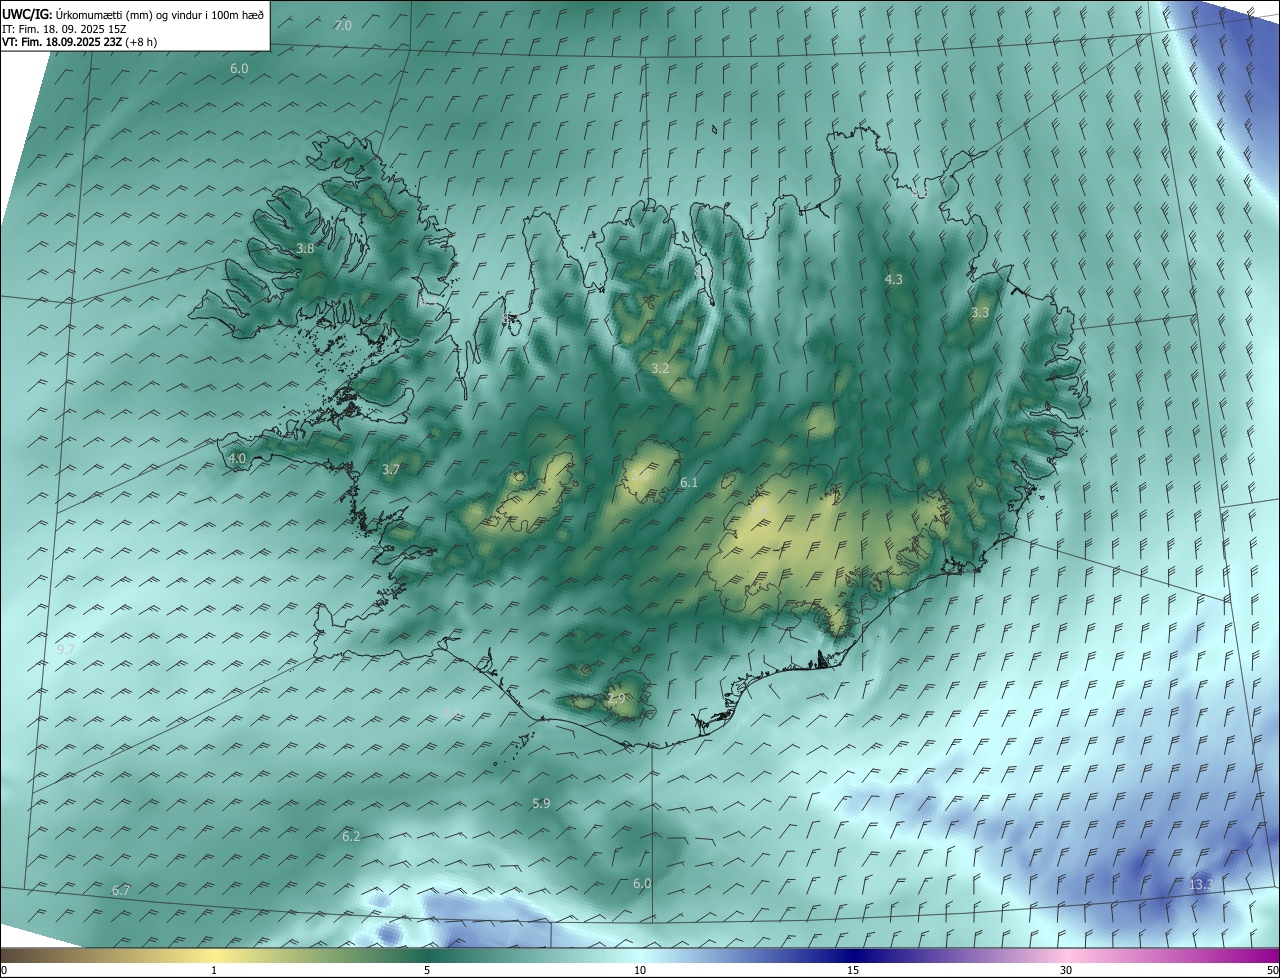Viewport: 1280px width, 978px height.
Task: Click the 15 tick label on color scale
Action: point(853,970)
